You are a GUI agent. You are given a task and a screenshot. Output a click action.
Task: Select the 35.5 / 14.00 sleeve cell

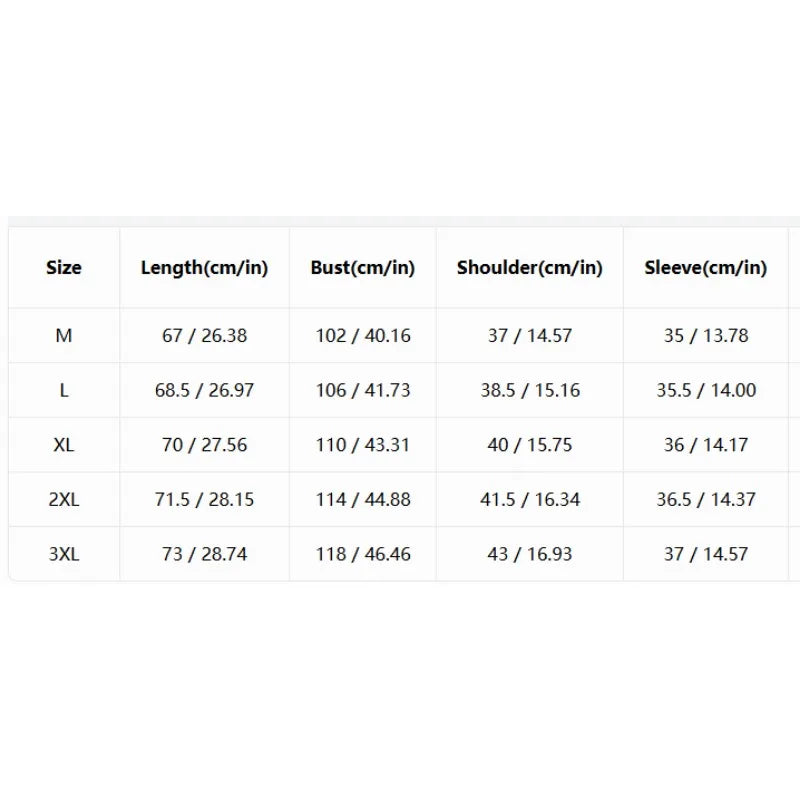(x=706, y=390)
